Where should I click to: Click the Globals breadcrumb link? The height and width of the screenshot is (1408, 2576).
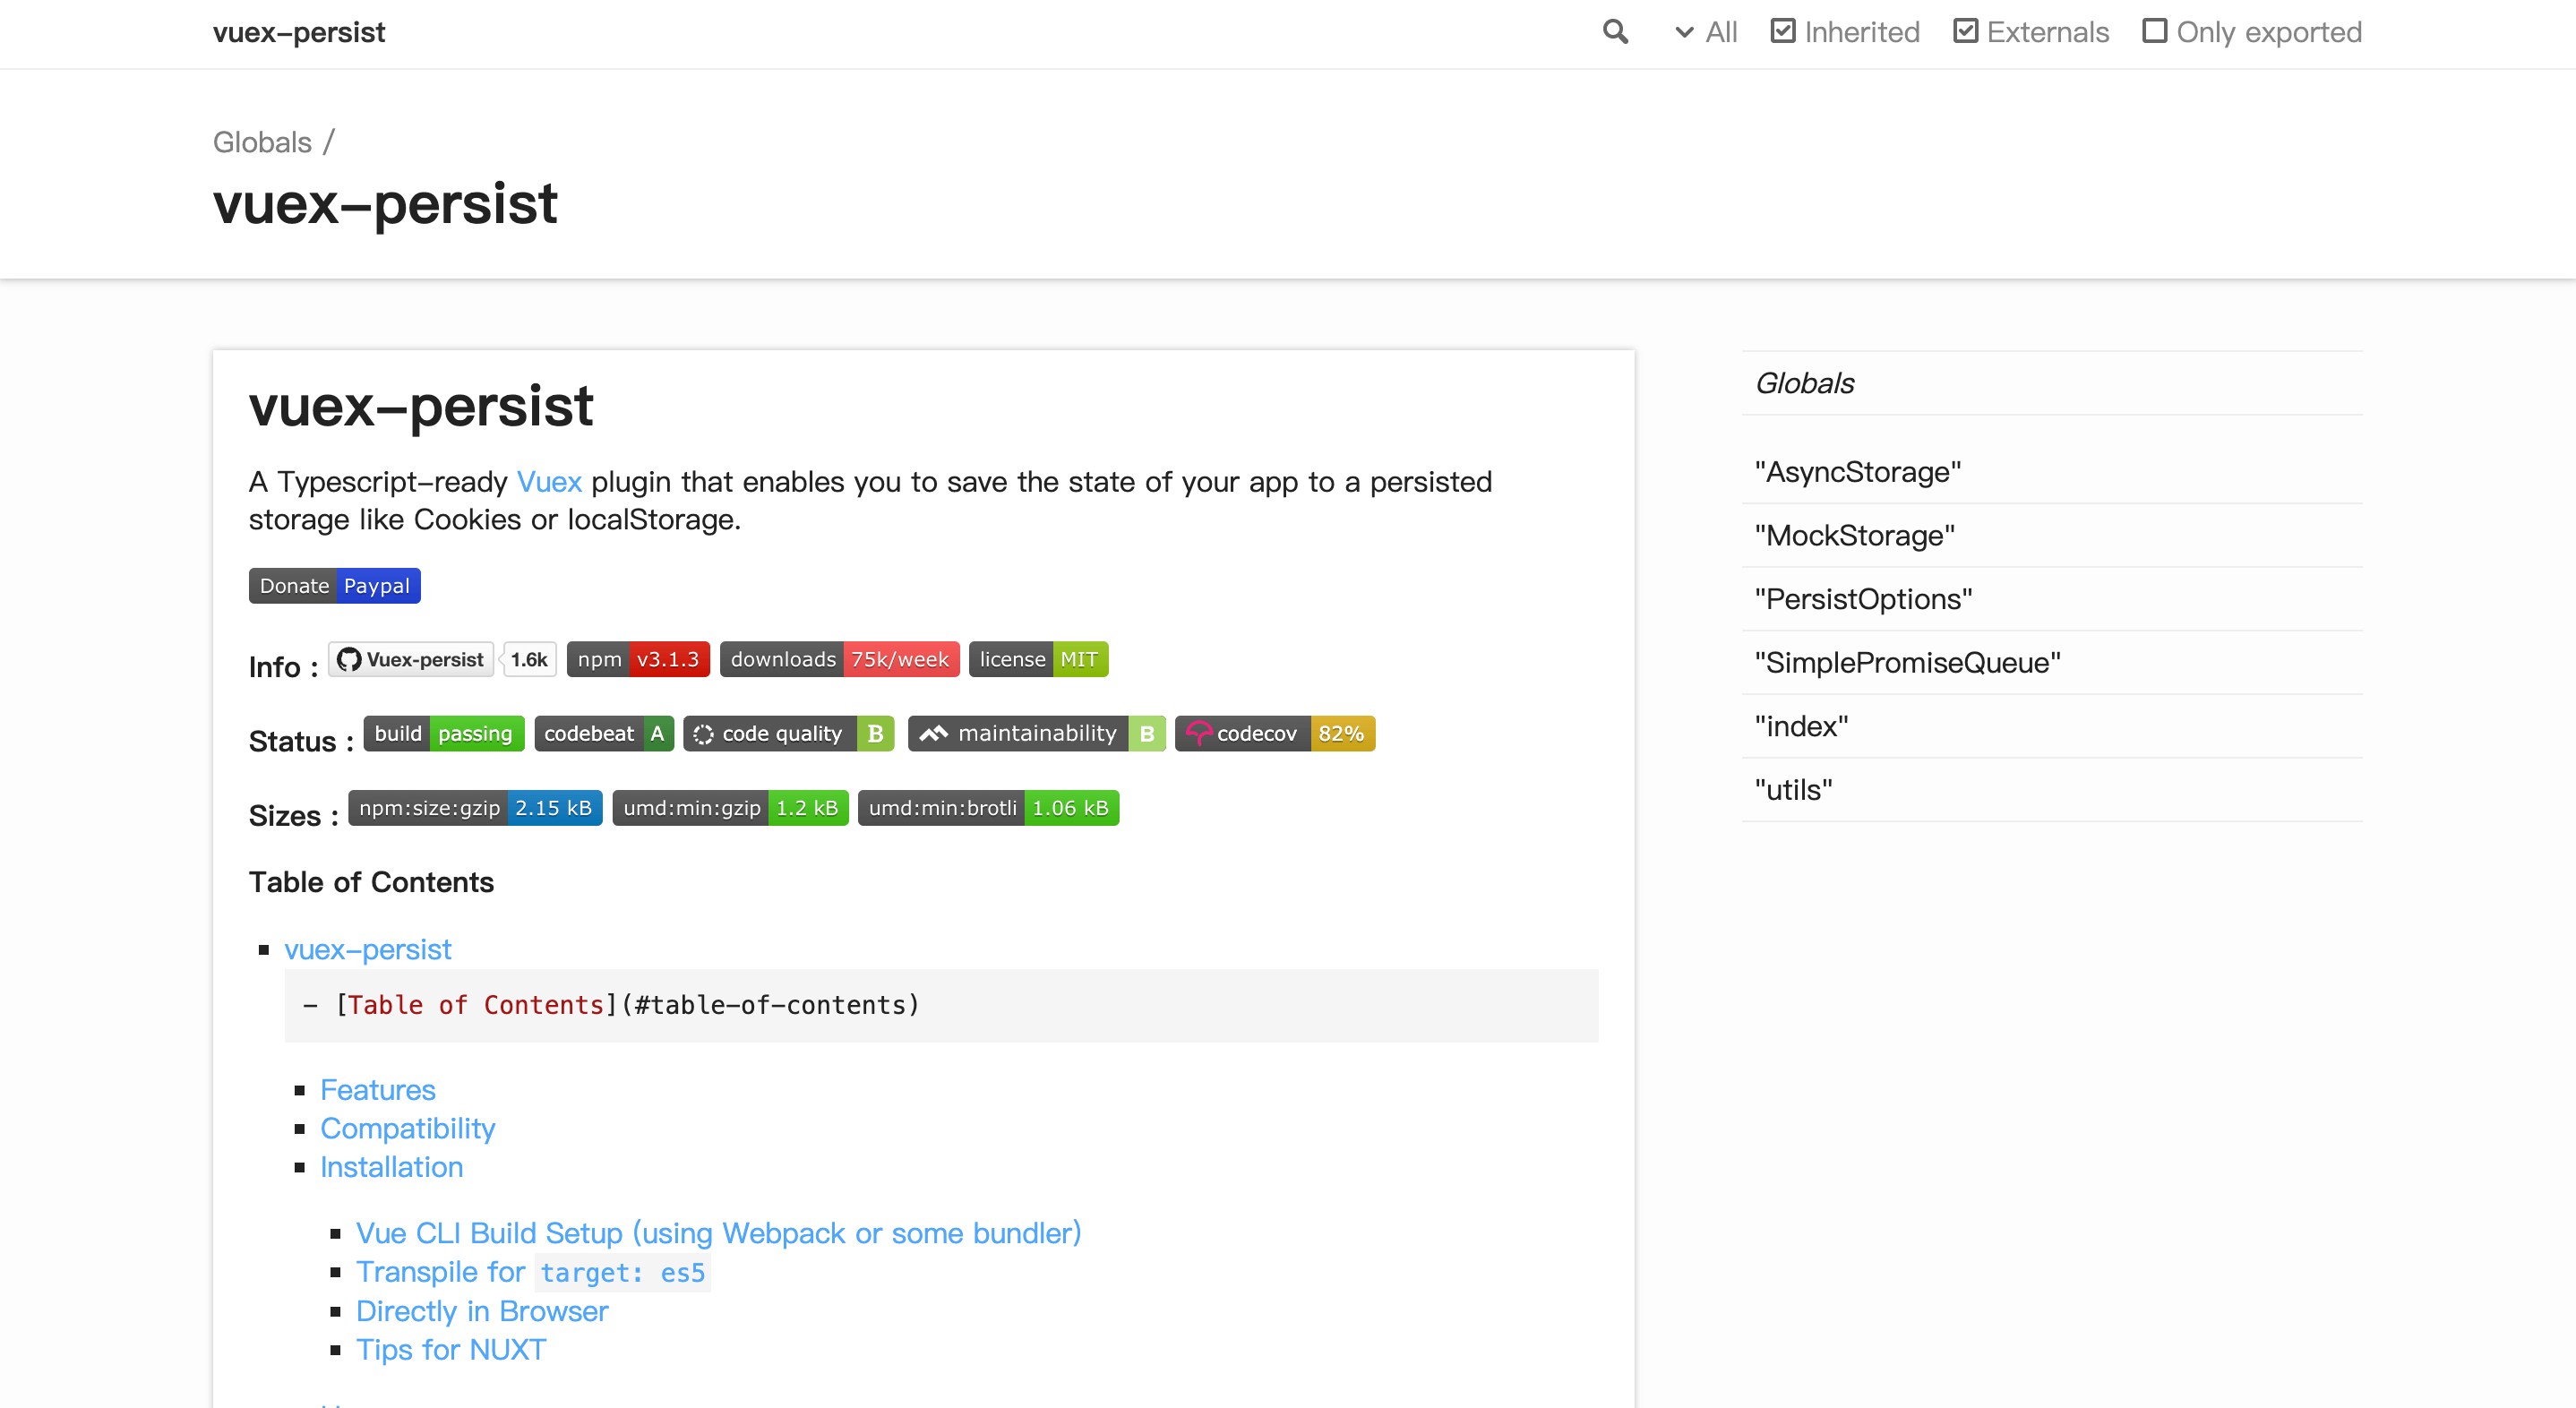coord(262,142)
